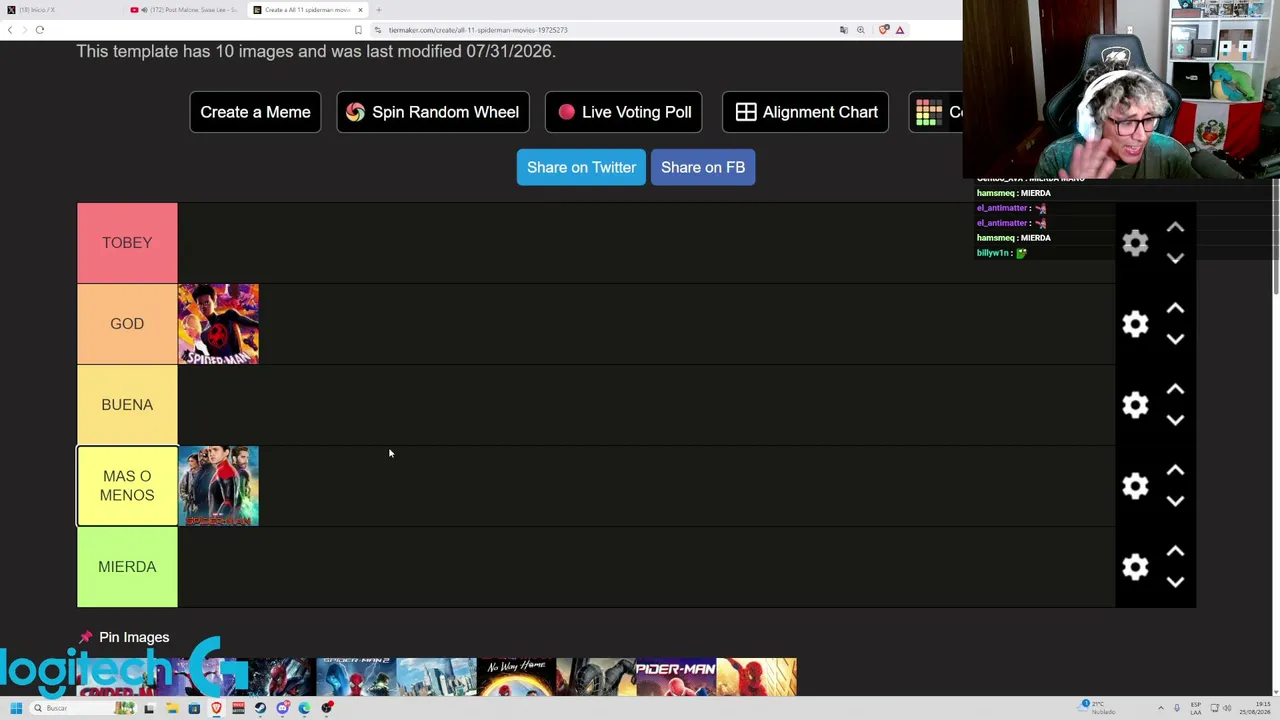Switch to the Post Malone YouTube tab
The width and height of the screenshot is (1280, 720).
(x=185, y=10)
